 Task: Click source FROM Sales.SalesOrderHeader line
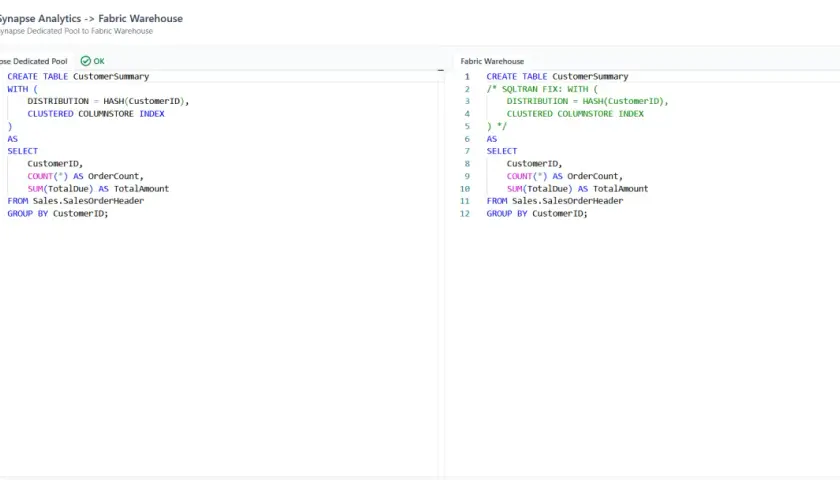click(x=76, y=201)
